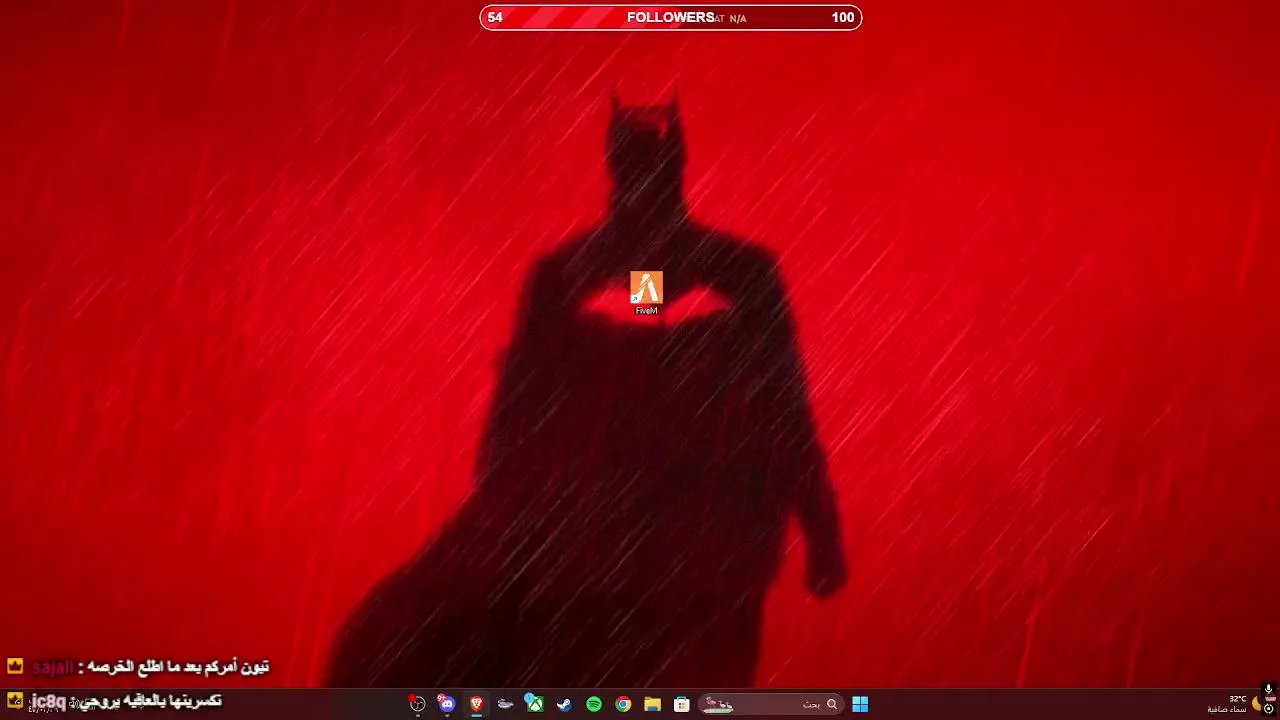The height and width of the screenshot is (720, 1280).
Task: Open OBS Studio from the taskbar
Action: pos(418,704)
